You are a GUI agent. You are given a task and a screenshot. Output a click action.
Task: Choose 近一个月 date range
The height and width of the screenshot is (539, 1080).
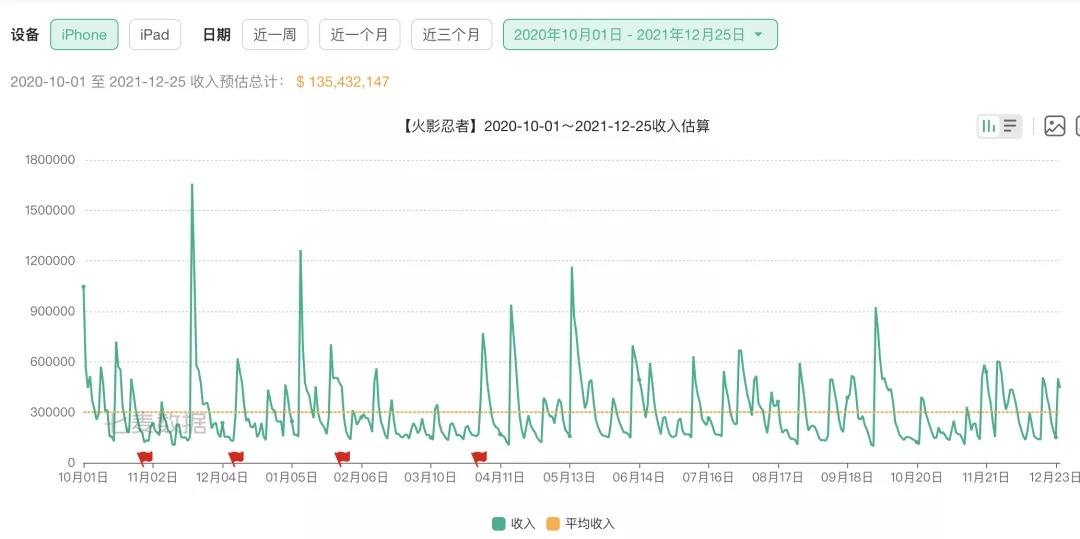tap(360, 34)
